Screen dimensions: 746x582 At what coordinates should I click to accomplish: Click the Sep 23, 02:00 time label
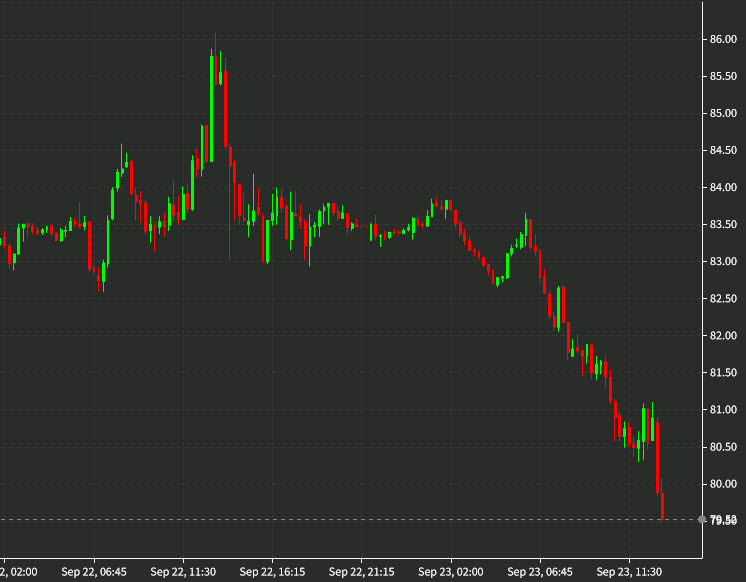[450, 572]
